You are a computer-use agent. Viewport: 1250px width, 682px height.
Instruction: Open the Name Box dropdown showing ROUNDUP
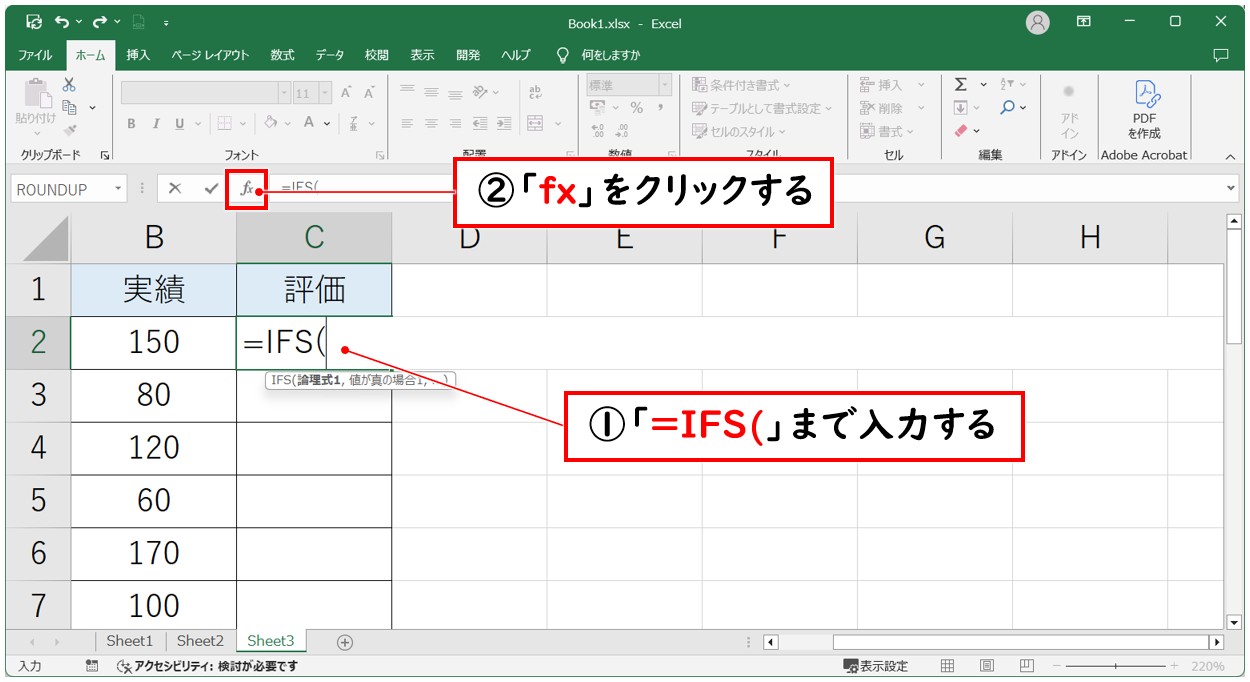(x=118, y=188)
